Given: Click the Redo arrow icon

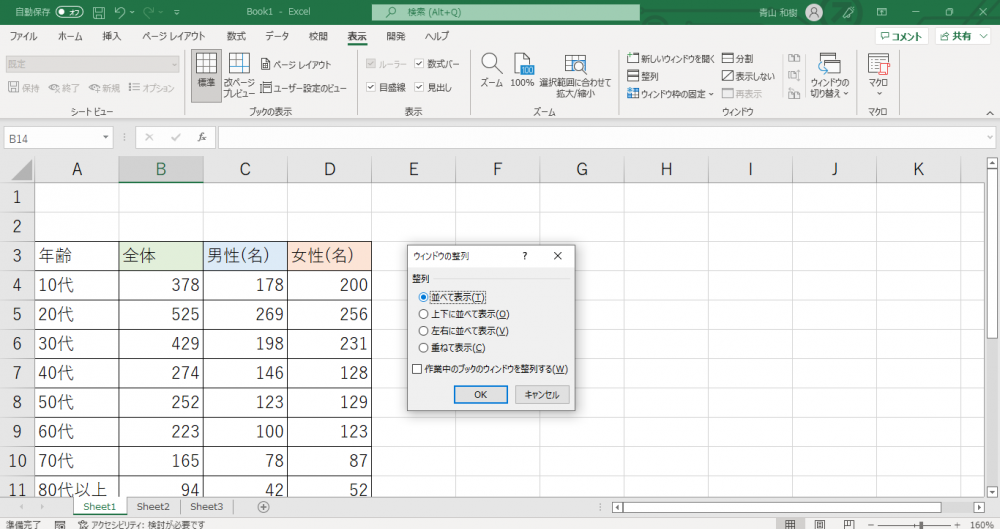Looking at the screenshot, I should [150, 12].
